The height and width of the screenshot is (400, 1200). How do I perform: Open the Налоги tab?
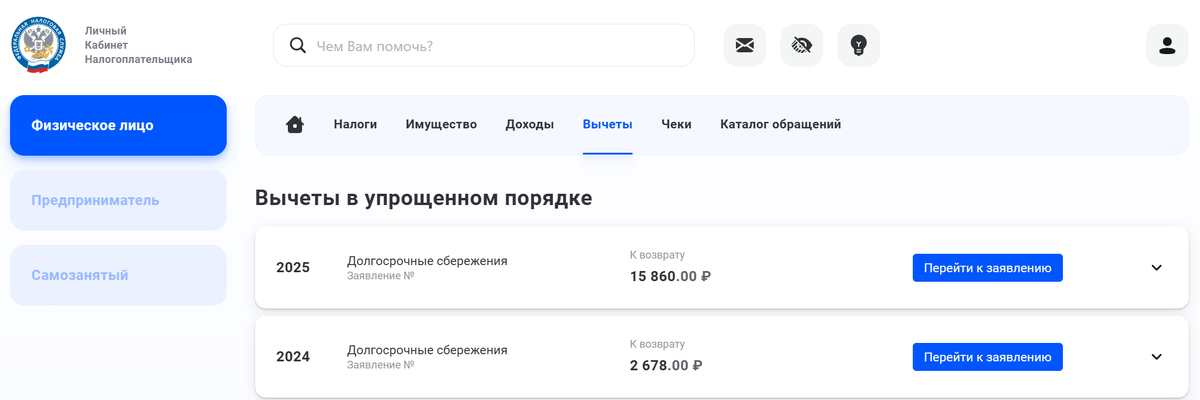click(x=355, y=125)
